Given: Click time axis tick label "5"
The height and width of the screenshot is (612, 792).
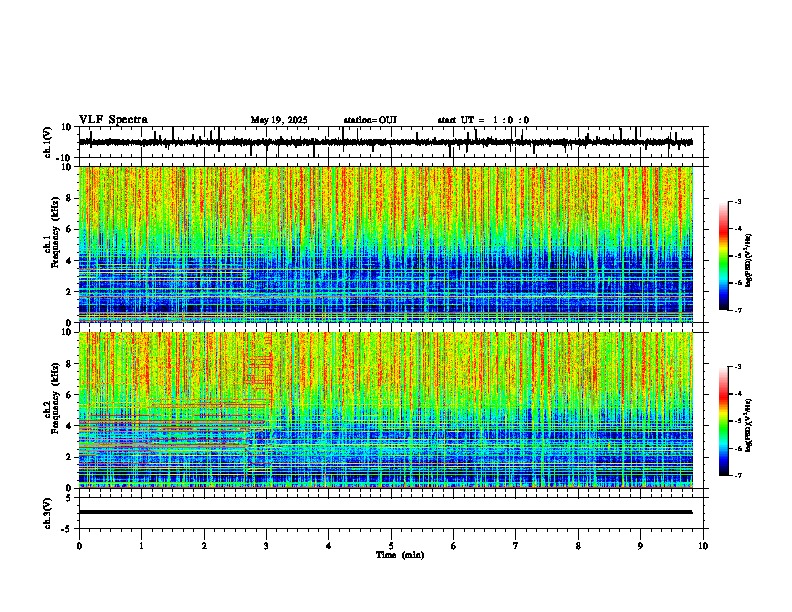Looking at the screenshot, I should (391, 546).
